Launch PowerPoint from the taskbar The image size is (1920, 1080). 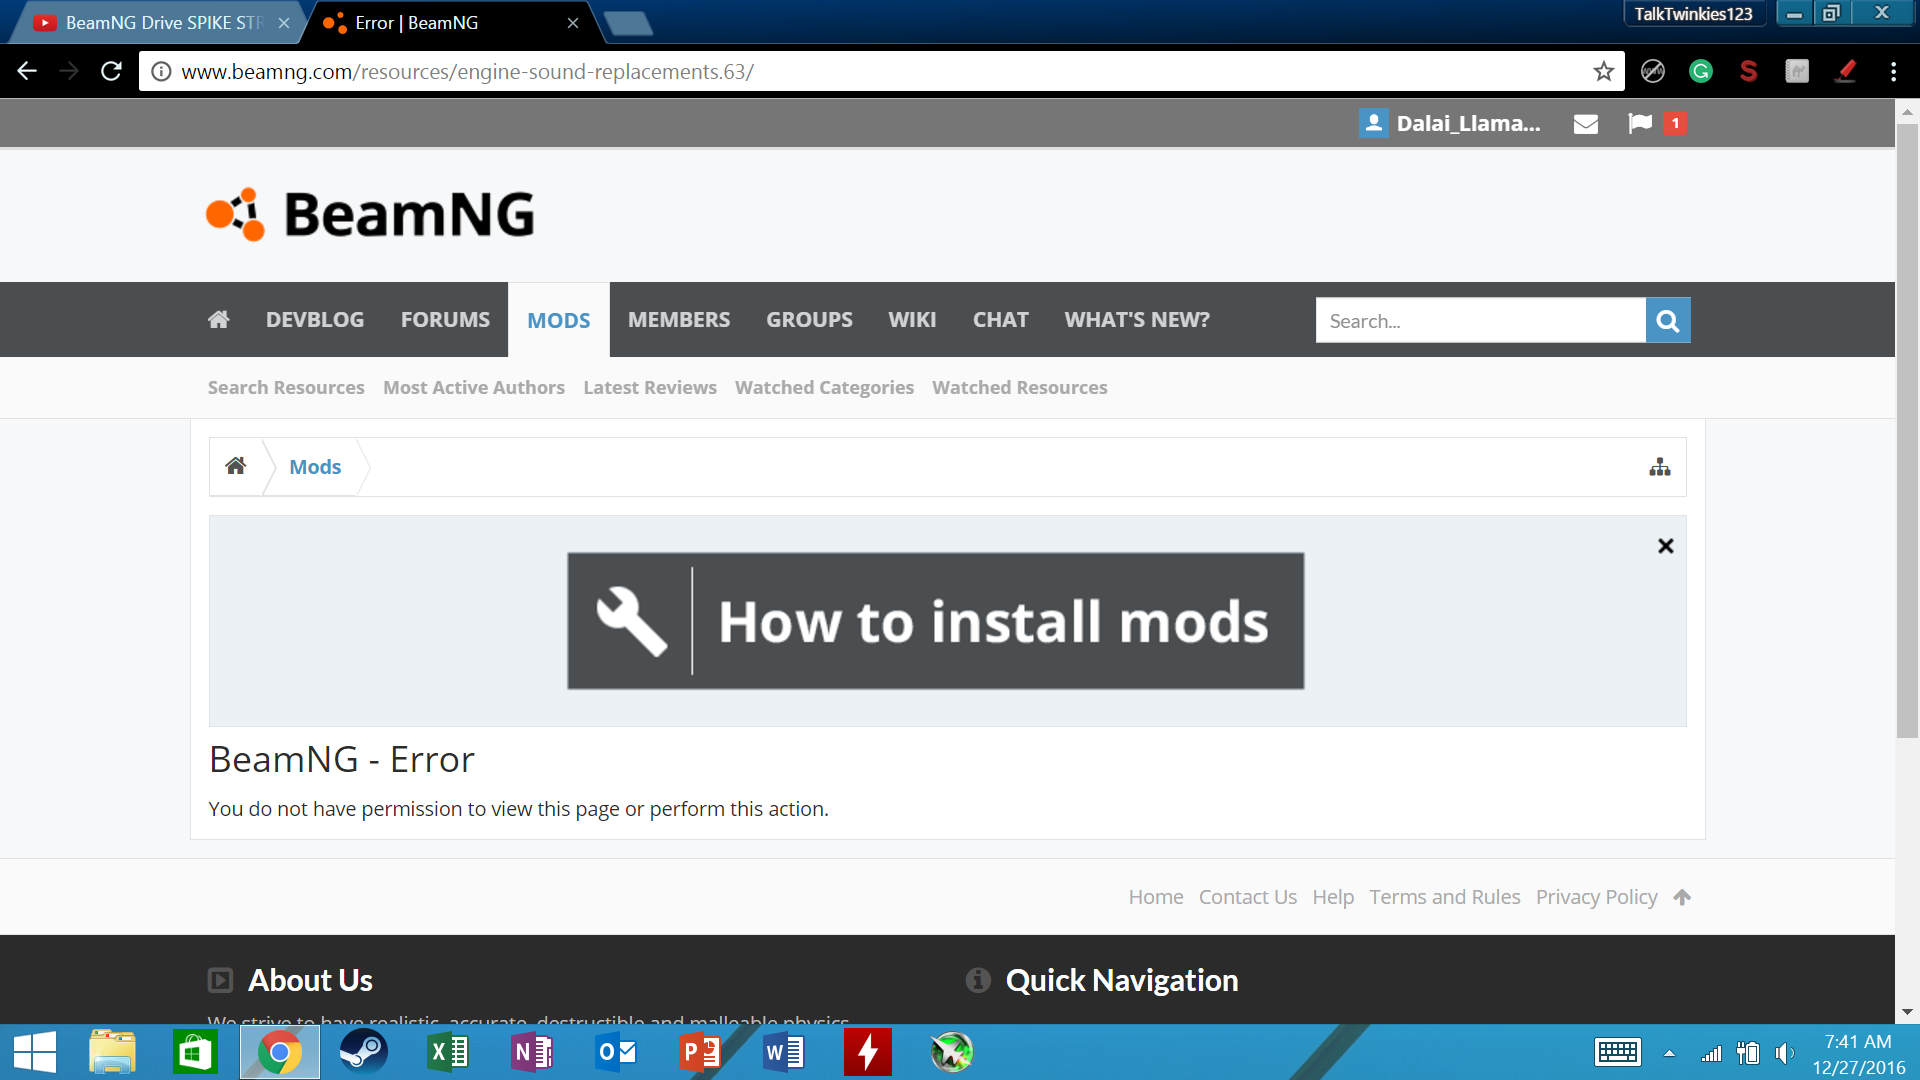tap(699, 1052)
